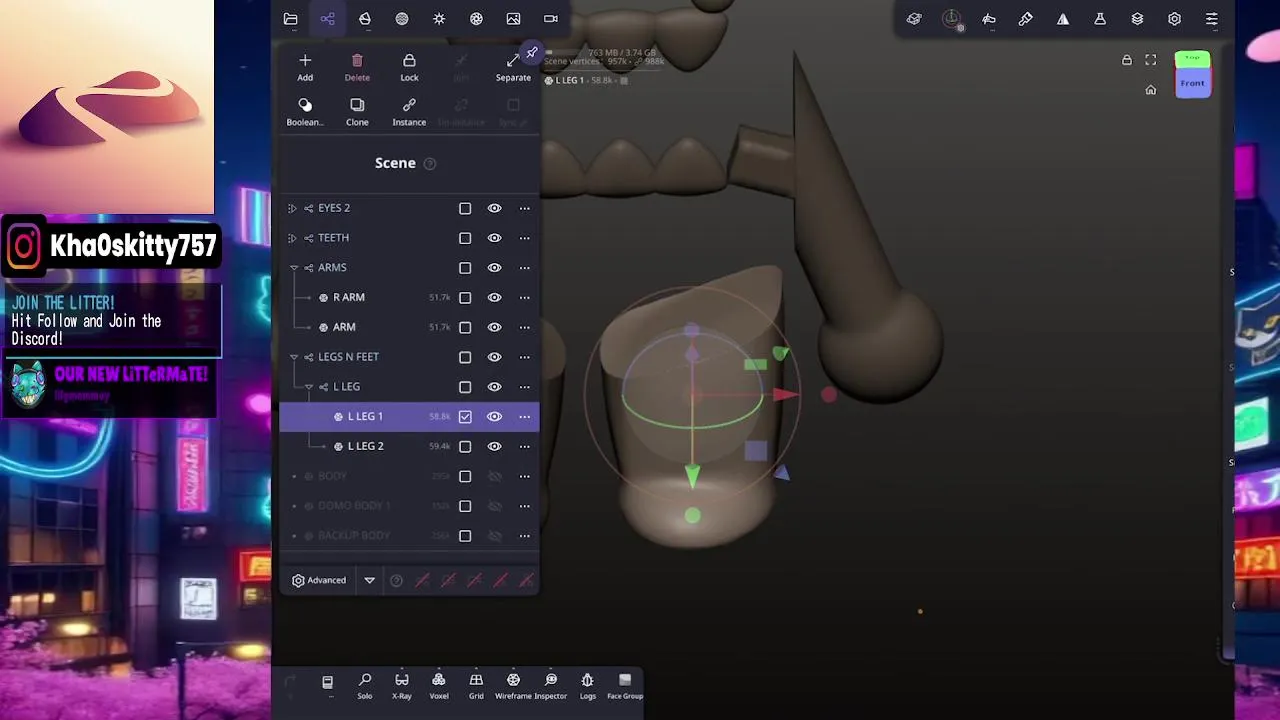Snap view using the Front cube face
The width and height of the screenshot is (1280, 720).
1192,83
